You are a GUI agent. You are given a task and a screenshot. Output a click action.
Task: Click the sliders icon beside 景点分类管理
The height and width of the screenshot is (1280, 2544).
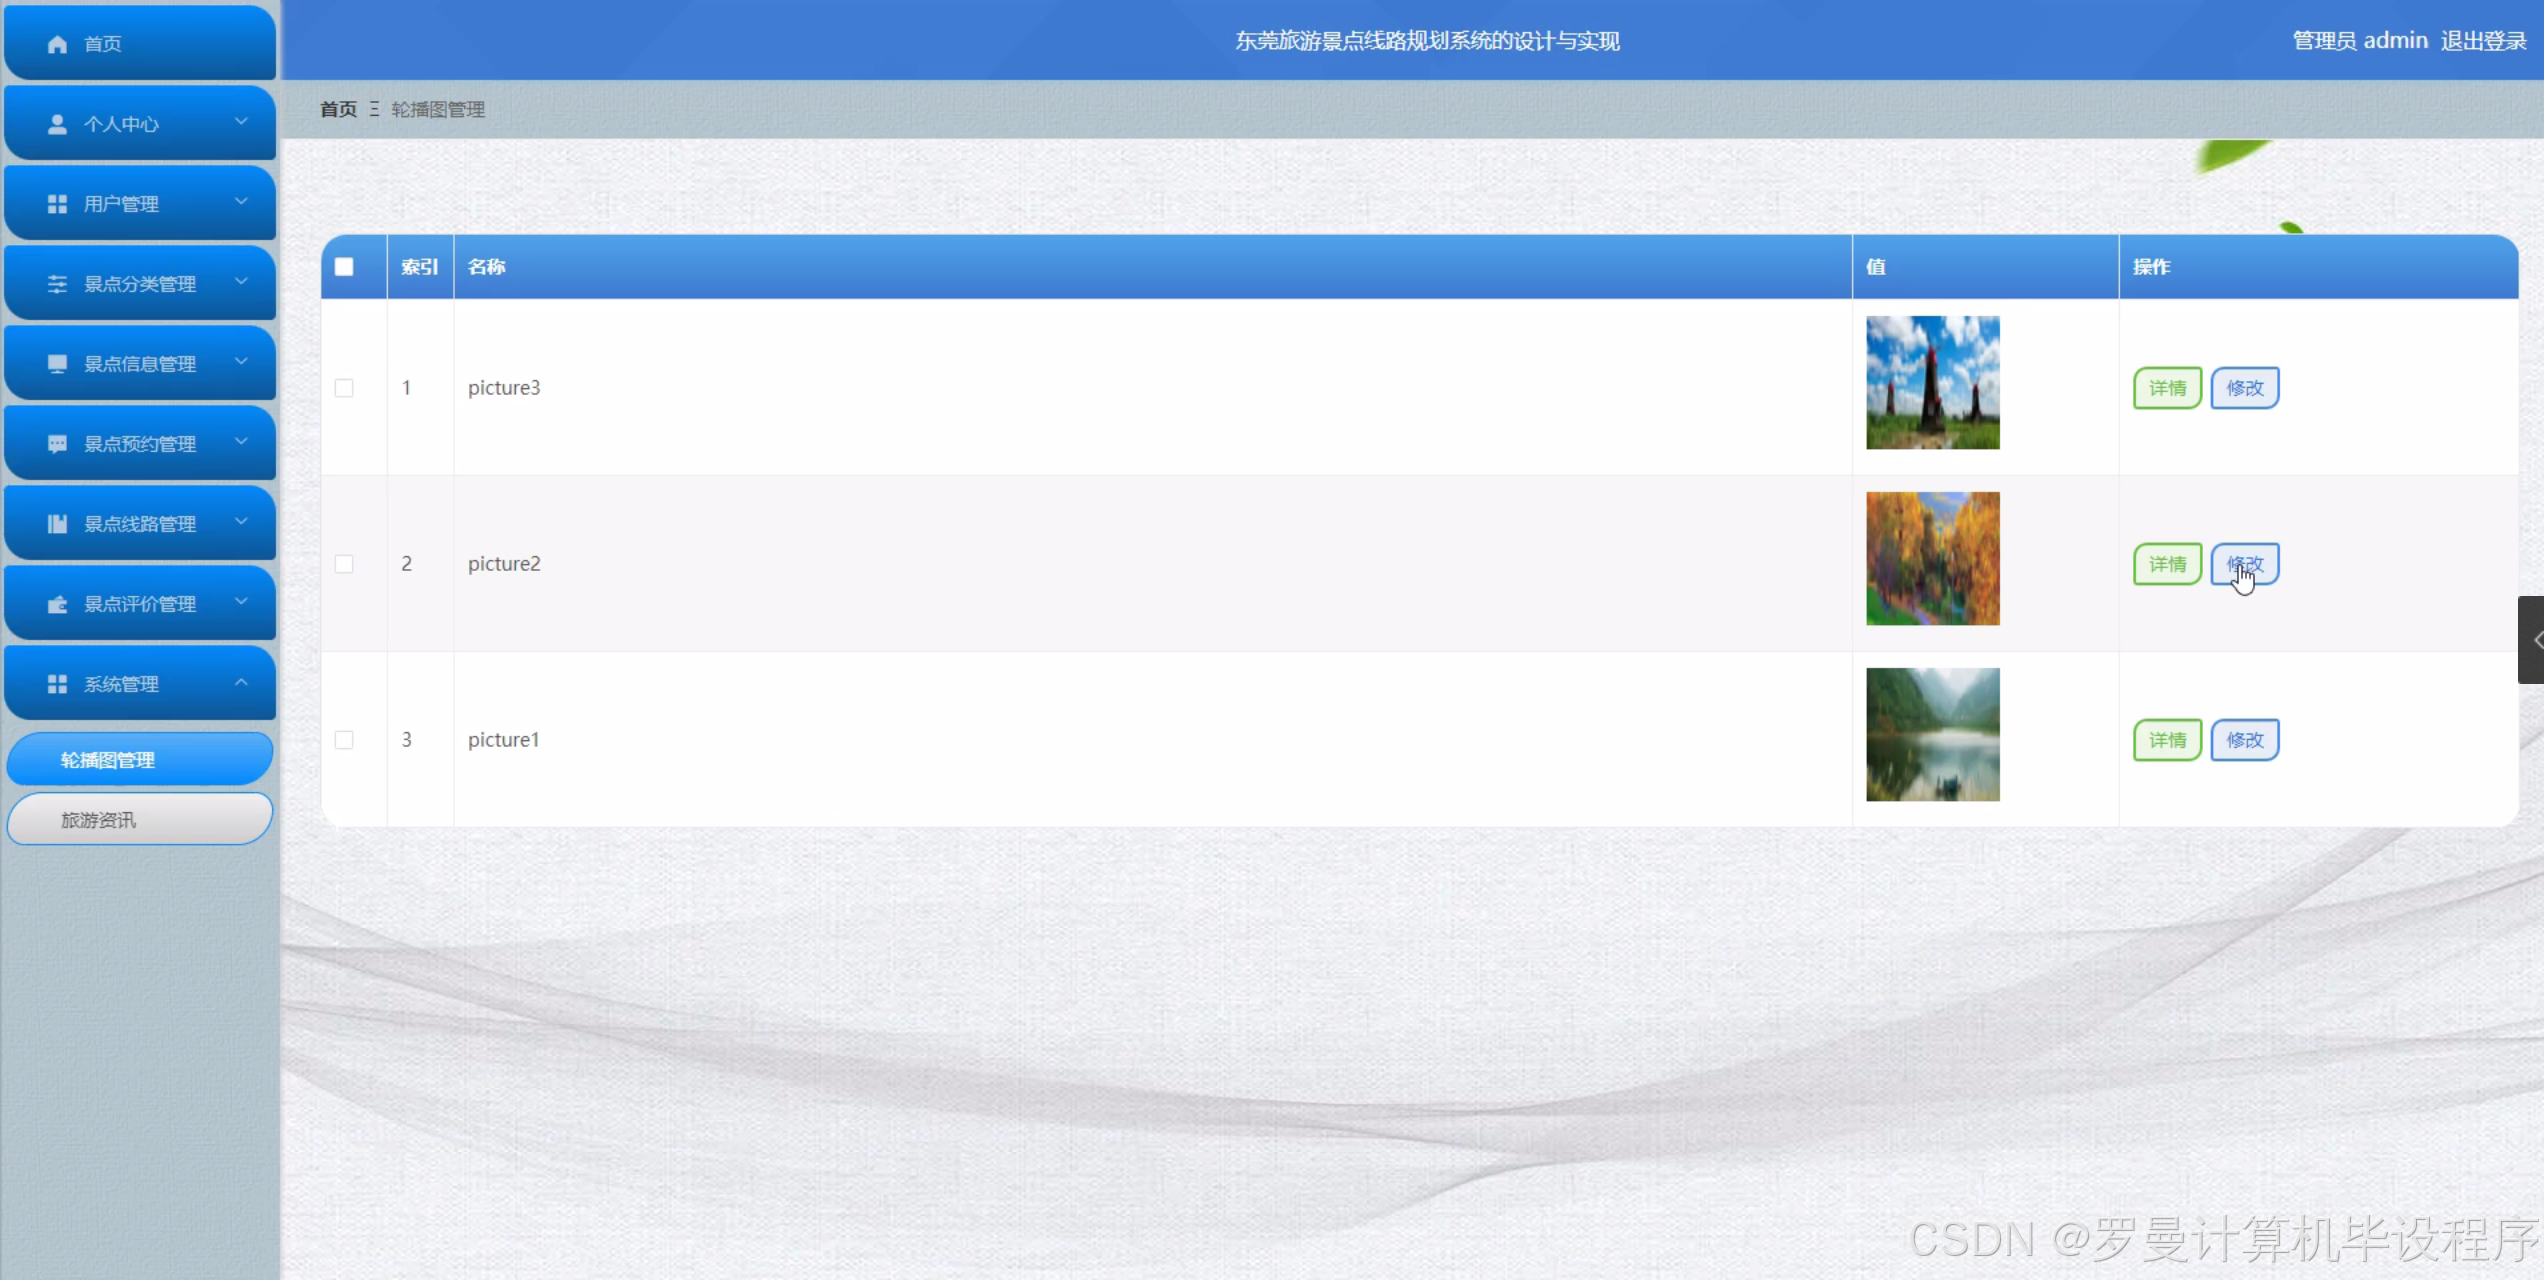tap(57, 284)
